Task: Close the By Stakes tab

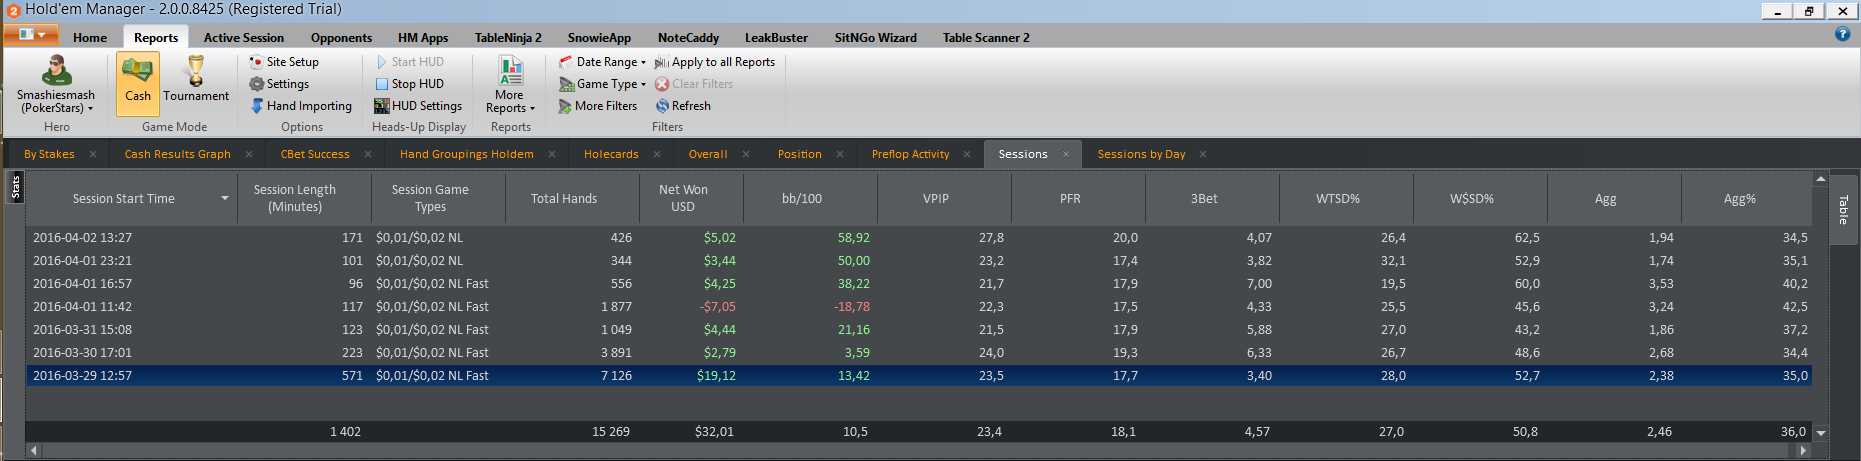Action: click(93, 154)
